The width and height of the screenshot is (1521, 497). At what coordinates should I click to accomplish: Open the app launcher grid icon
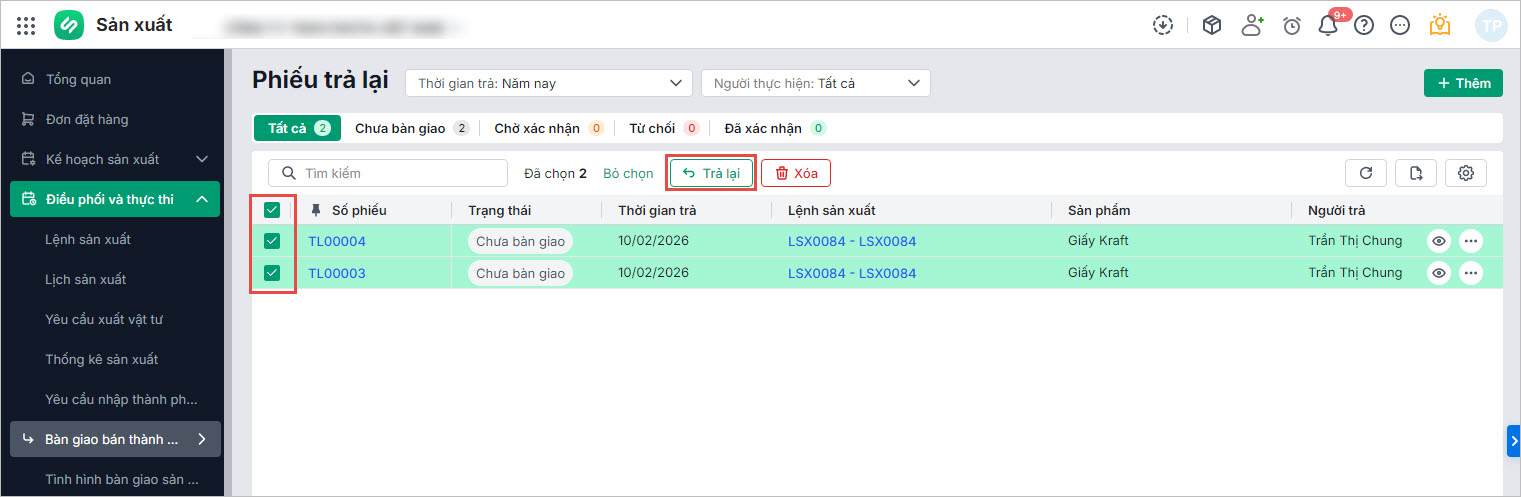26,25
